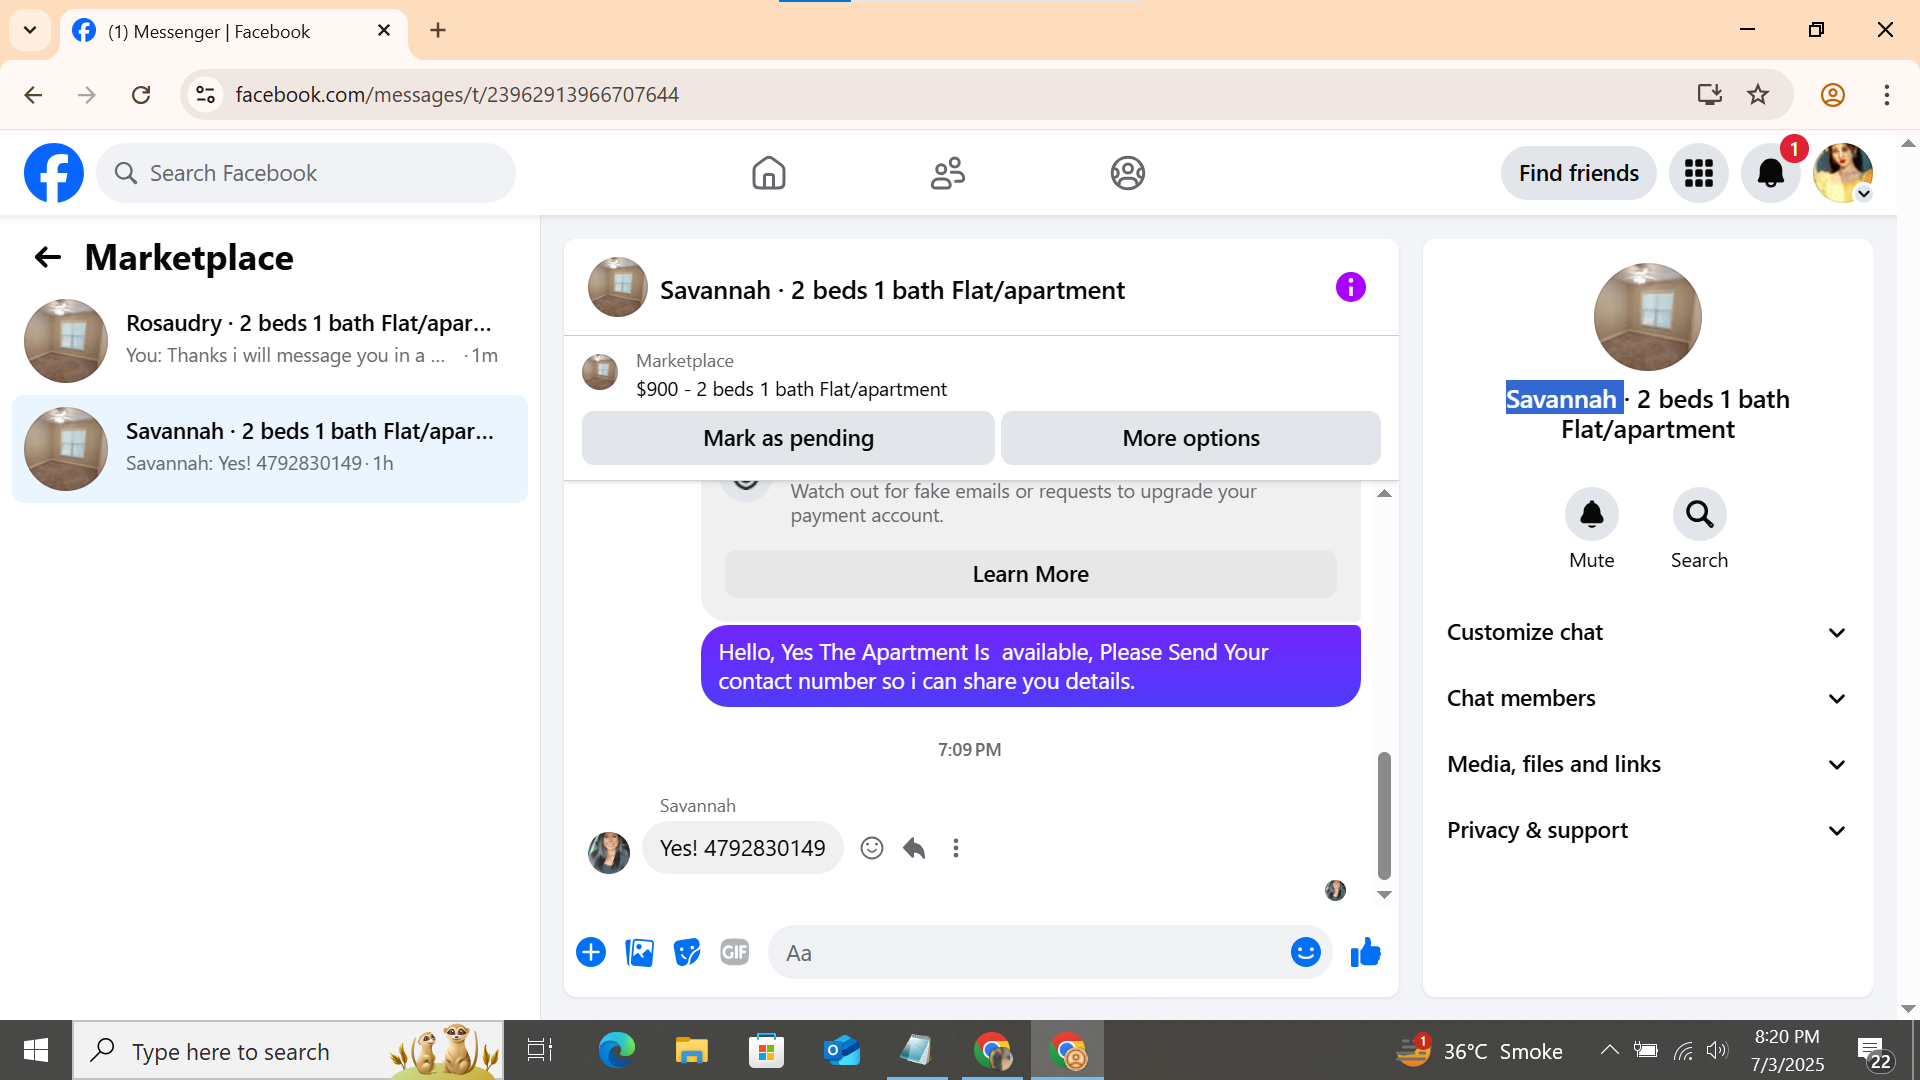1920x1080 pixels.
Task: Open File Explorer from Windows taskbar
Action: point(690,1051)
